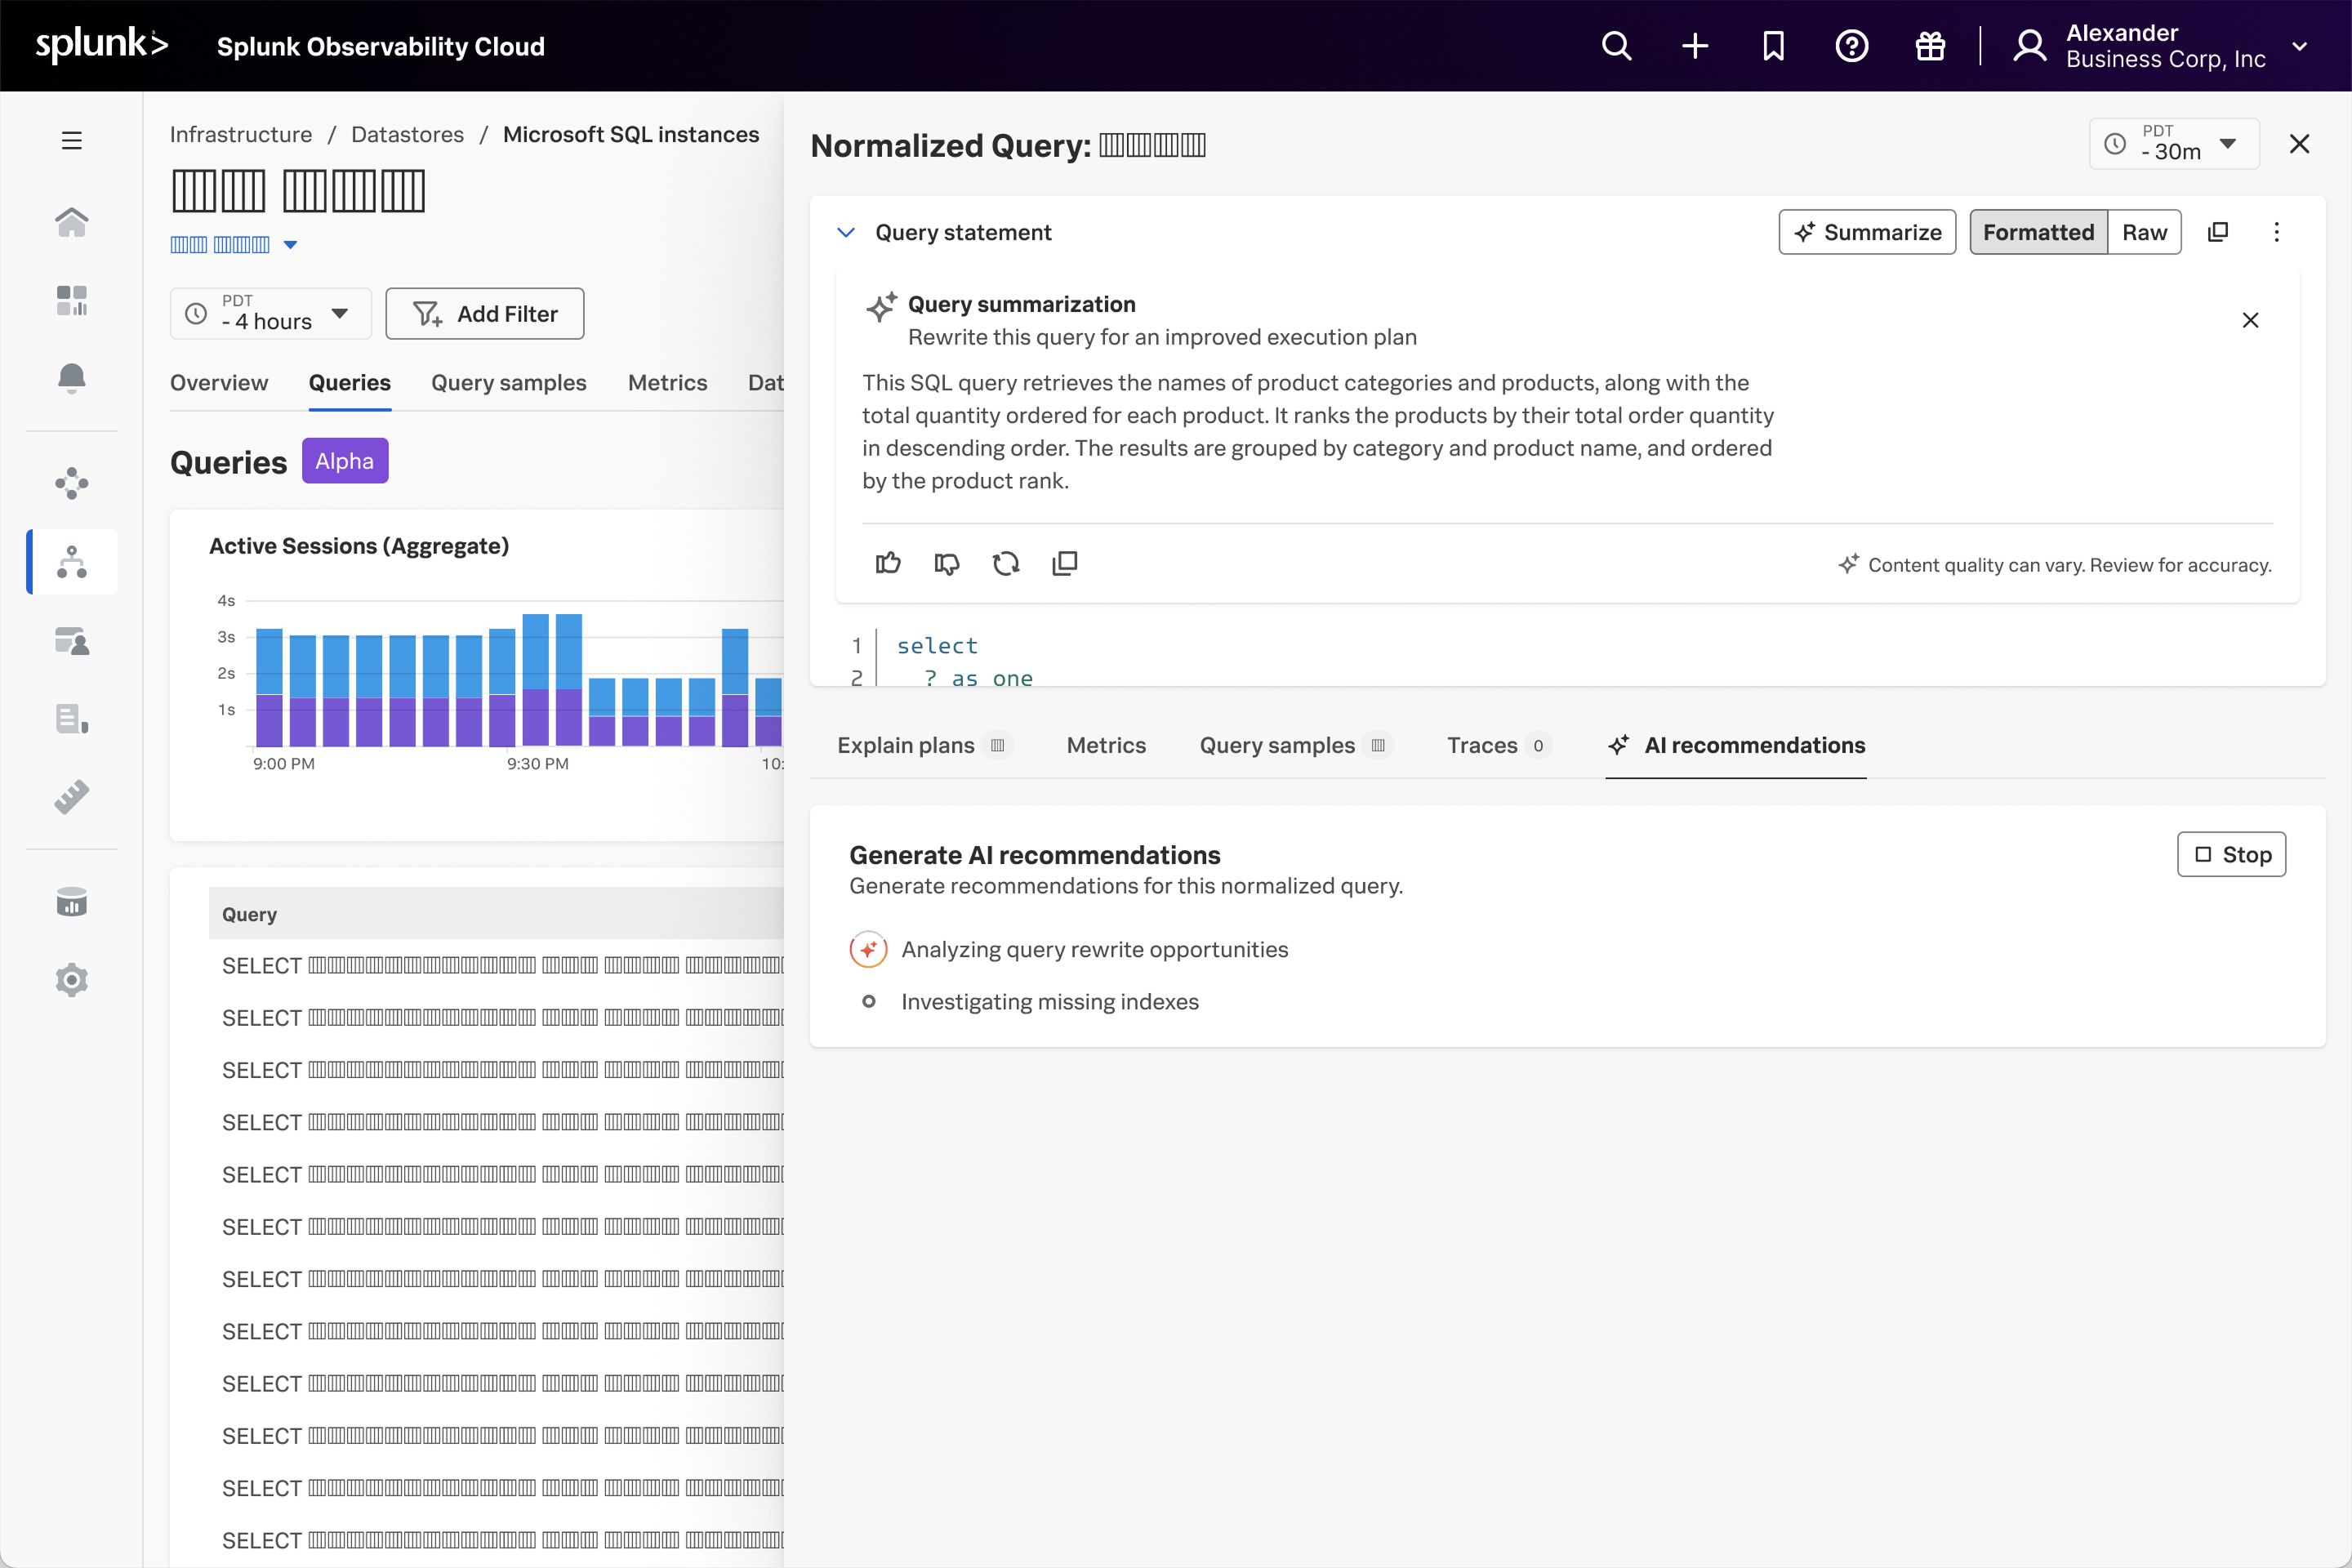Select the Formatted query view
This screenshot has height=1568, width=2352.
pyautogui.click(x=2038, y=232)
